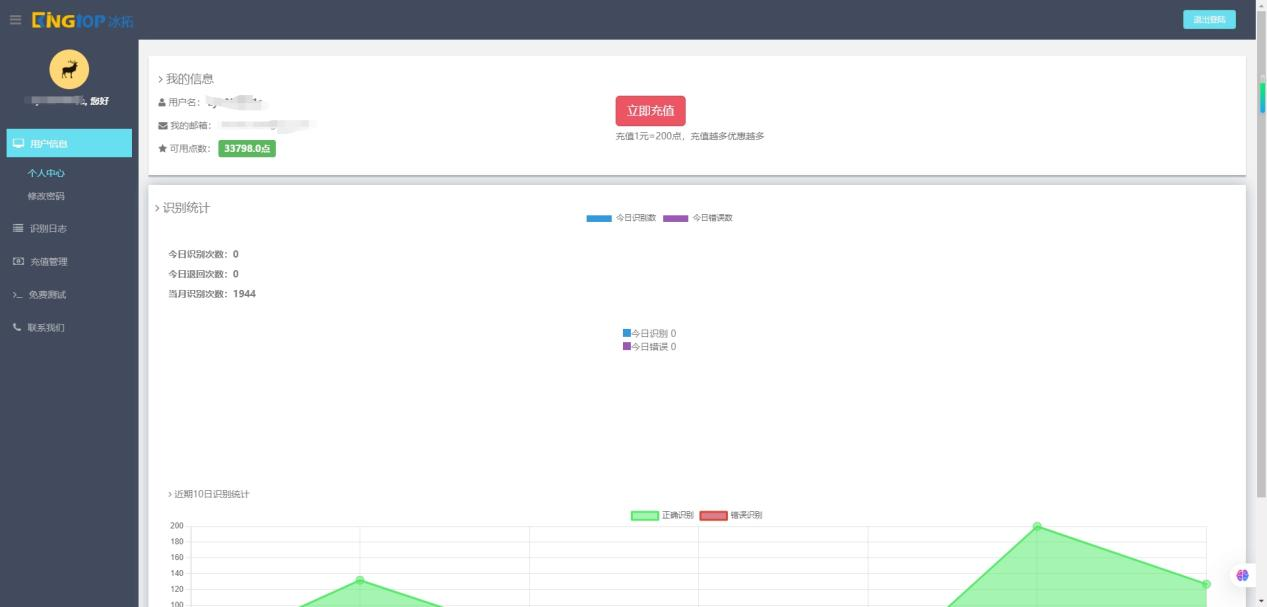The width and height of the screenshot is (1267, 607).
Task: Log out with the 退出登录 button
Action: point(1209,20)
